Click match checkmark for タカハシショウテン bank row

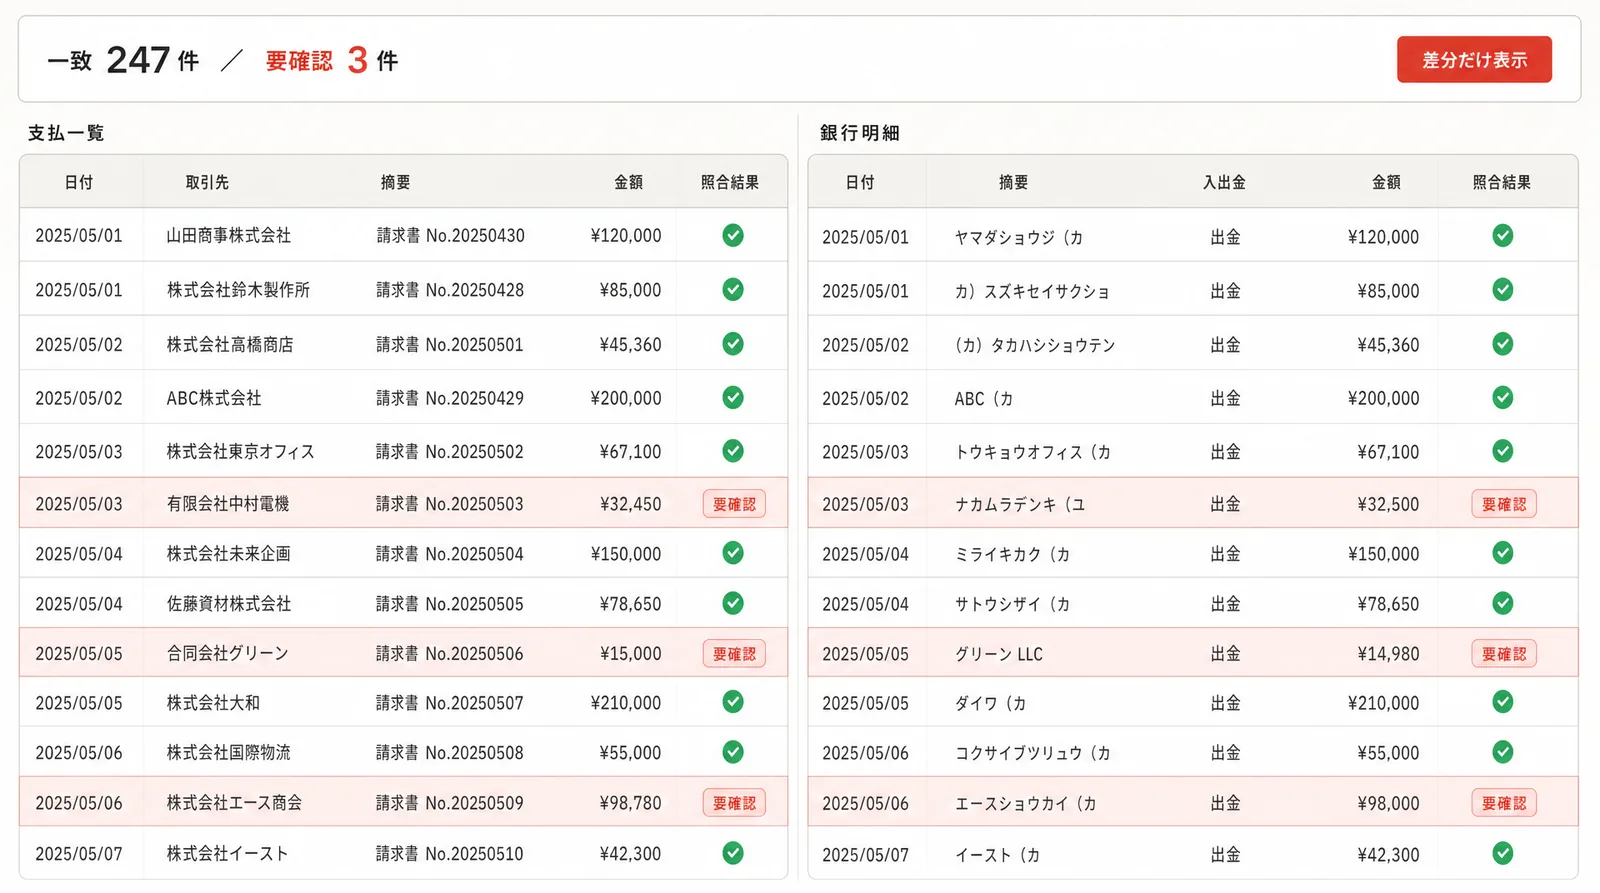coord(1502,344)
